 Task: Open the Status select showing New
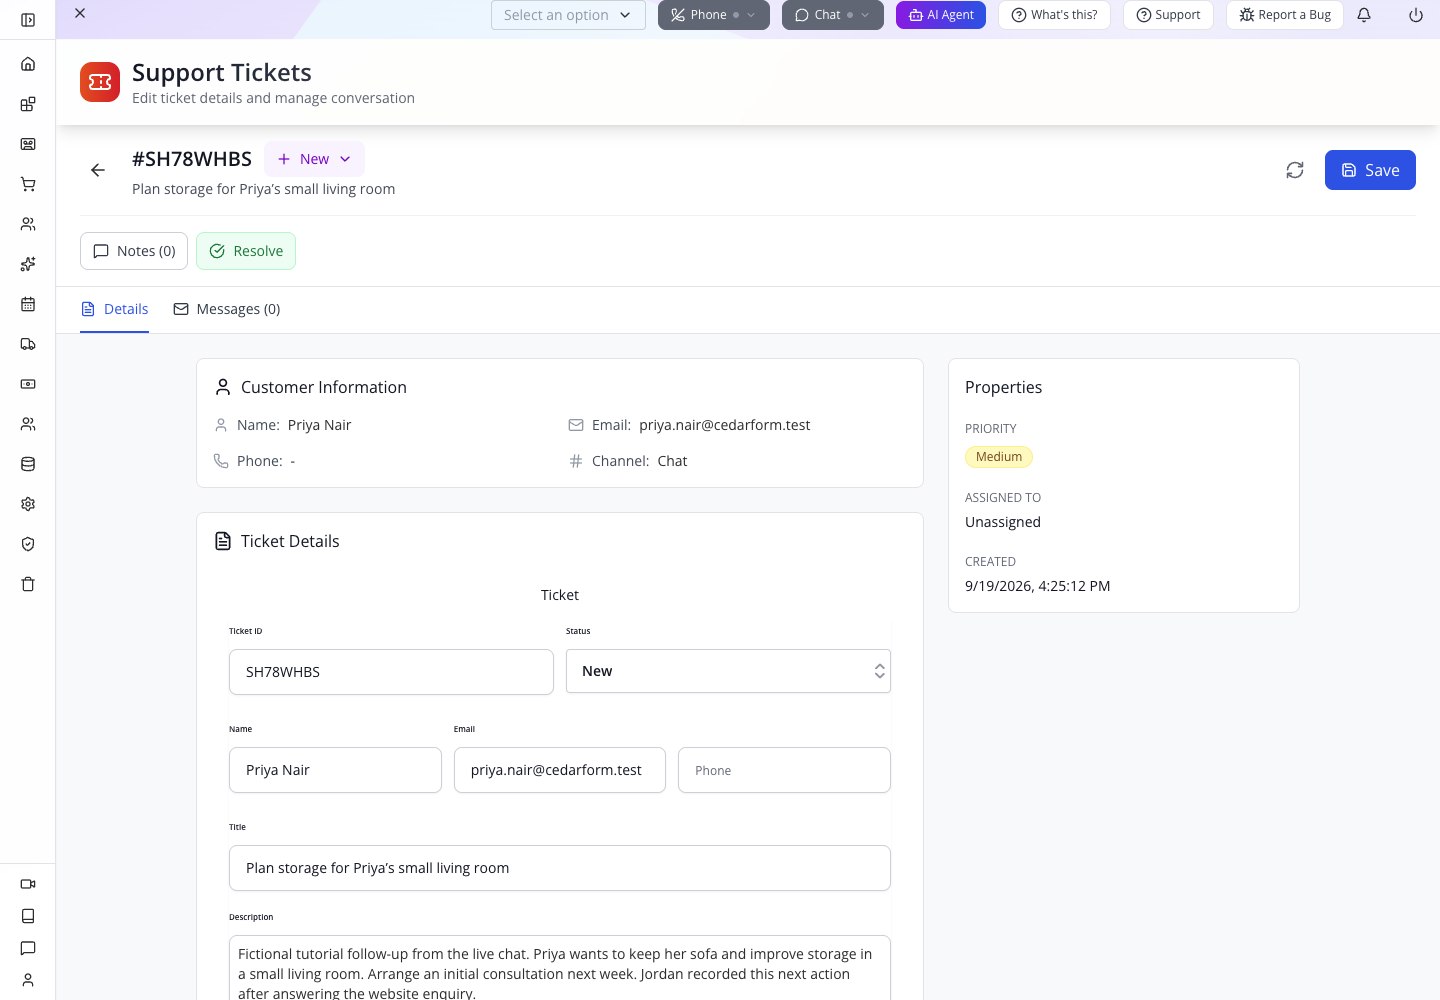click(x=728, y=671)
